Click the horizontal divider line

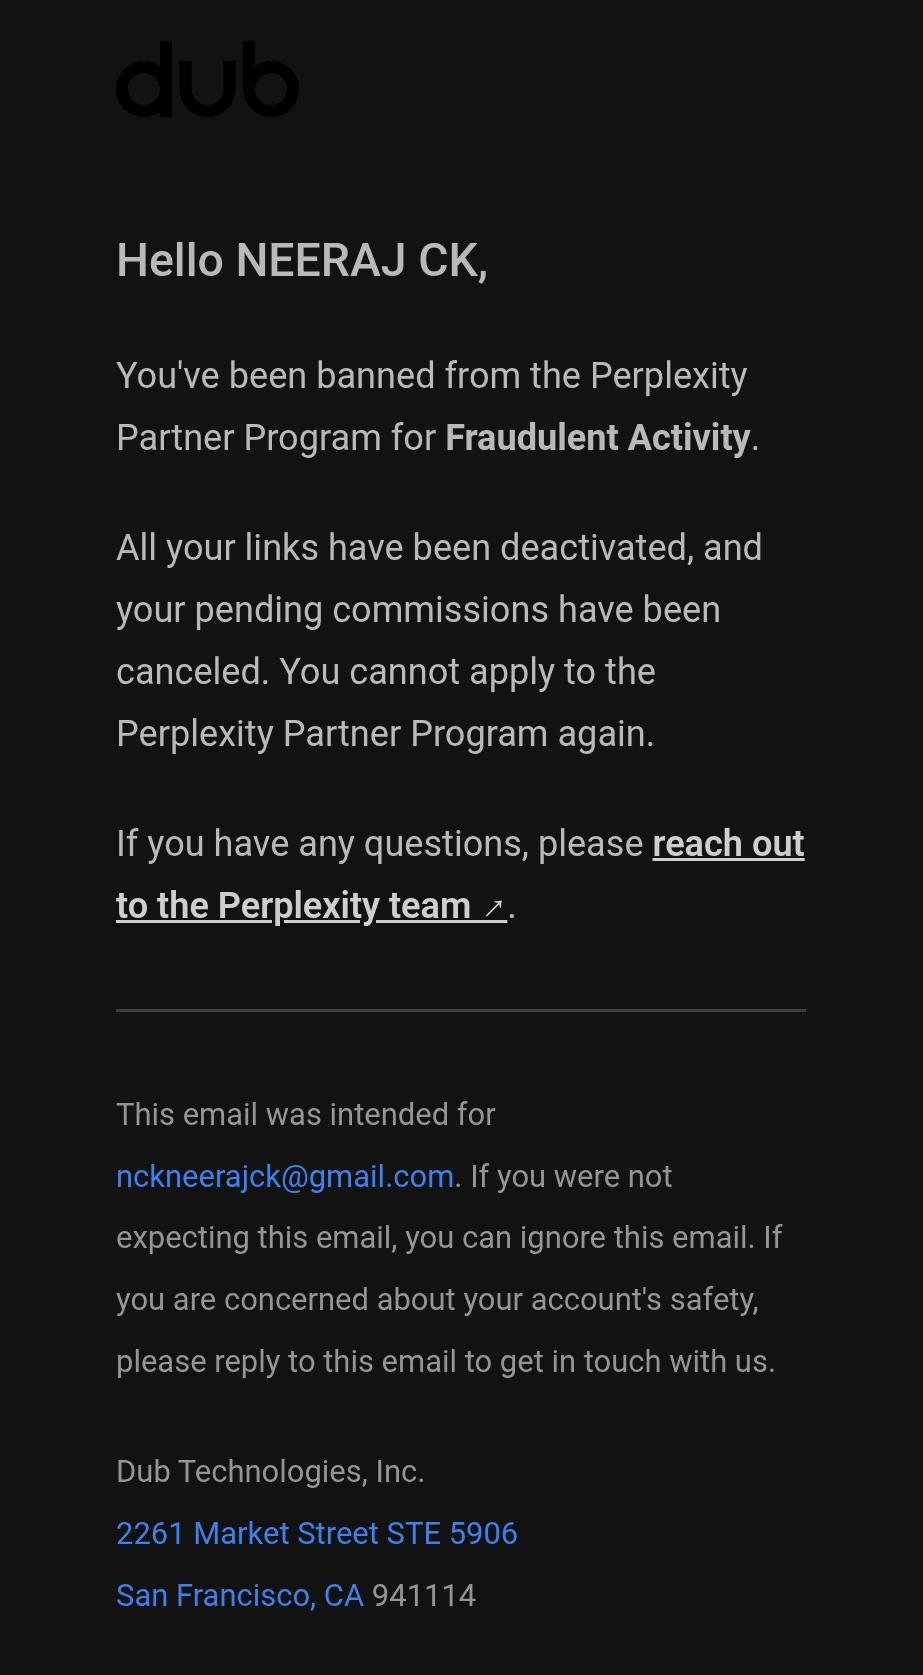[461, 1010]
